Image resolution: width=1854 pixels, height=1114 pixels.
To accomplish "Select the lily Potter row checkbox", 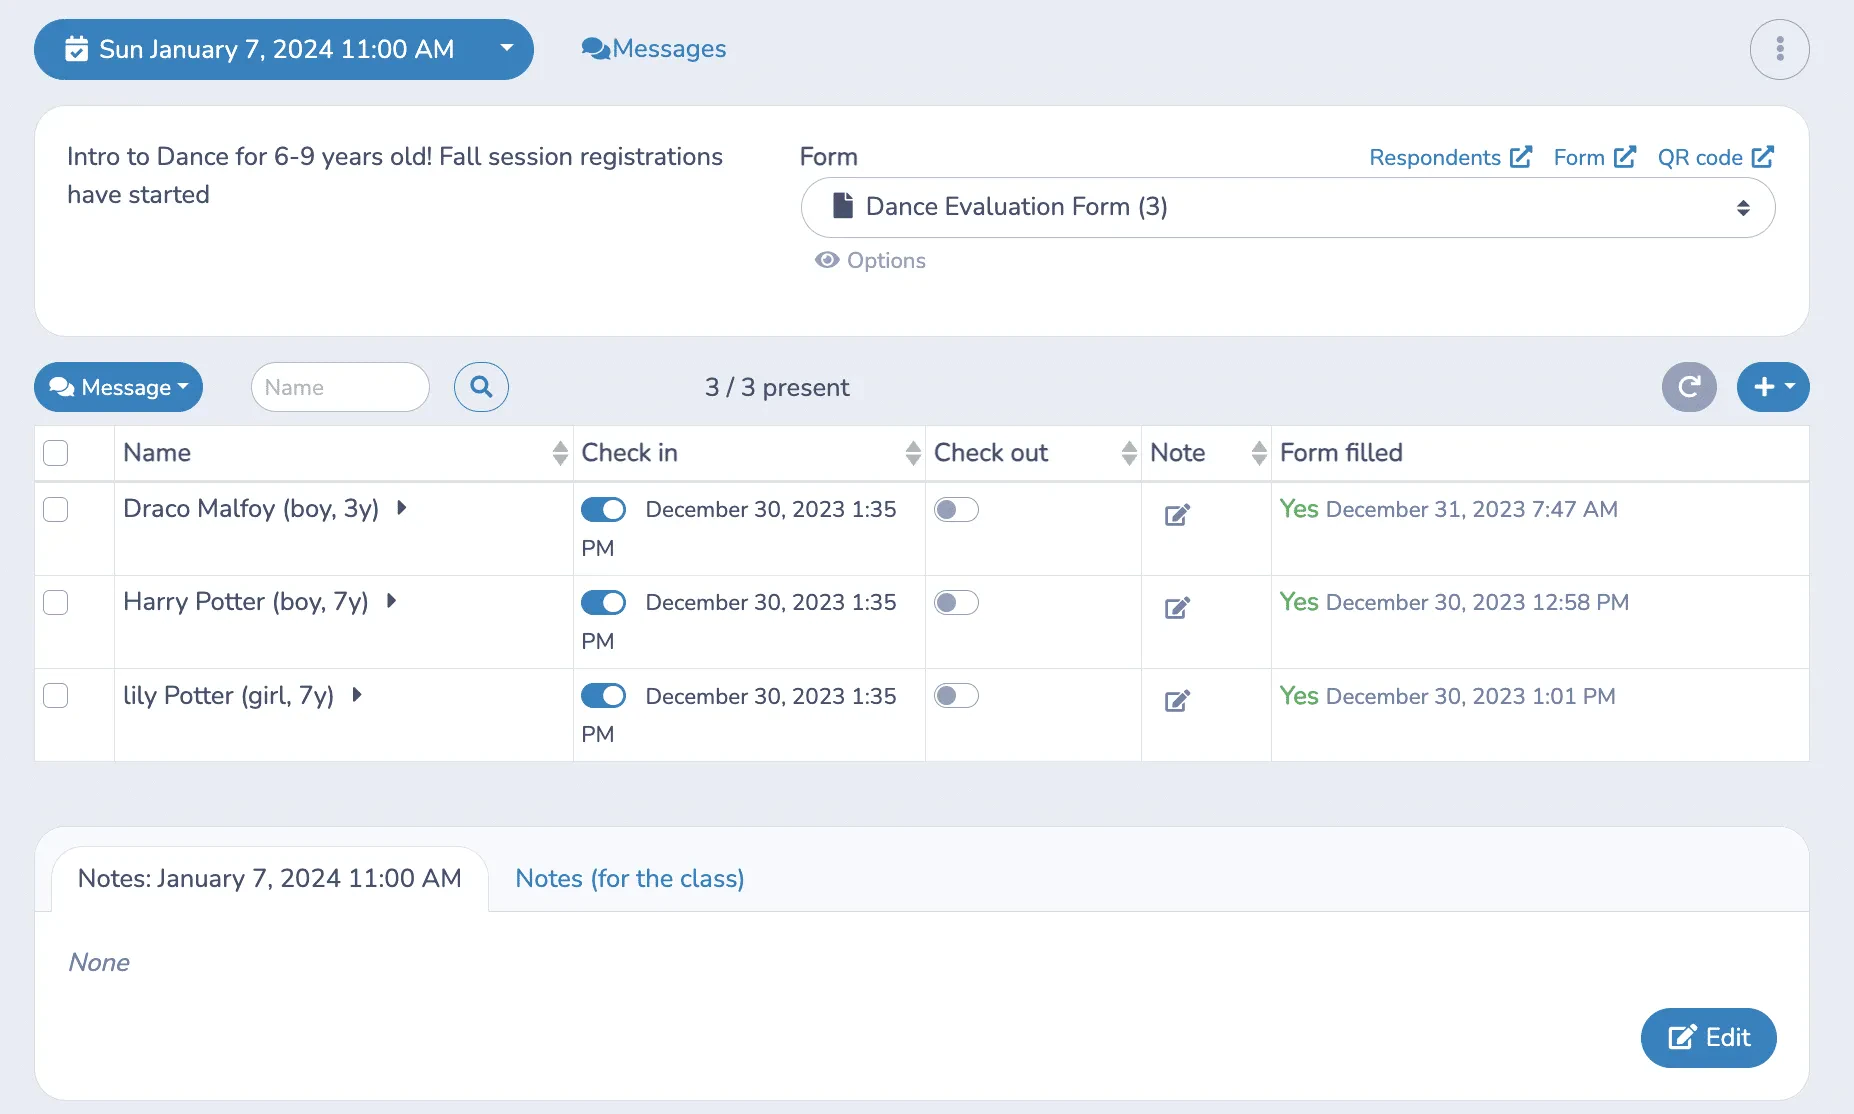I will (56, 695).
